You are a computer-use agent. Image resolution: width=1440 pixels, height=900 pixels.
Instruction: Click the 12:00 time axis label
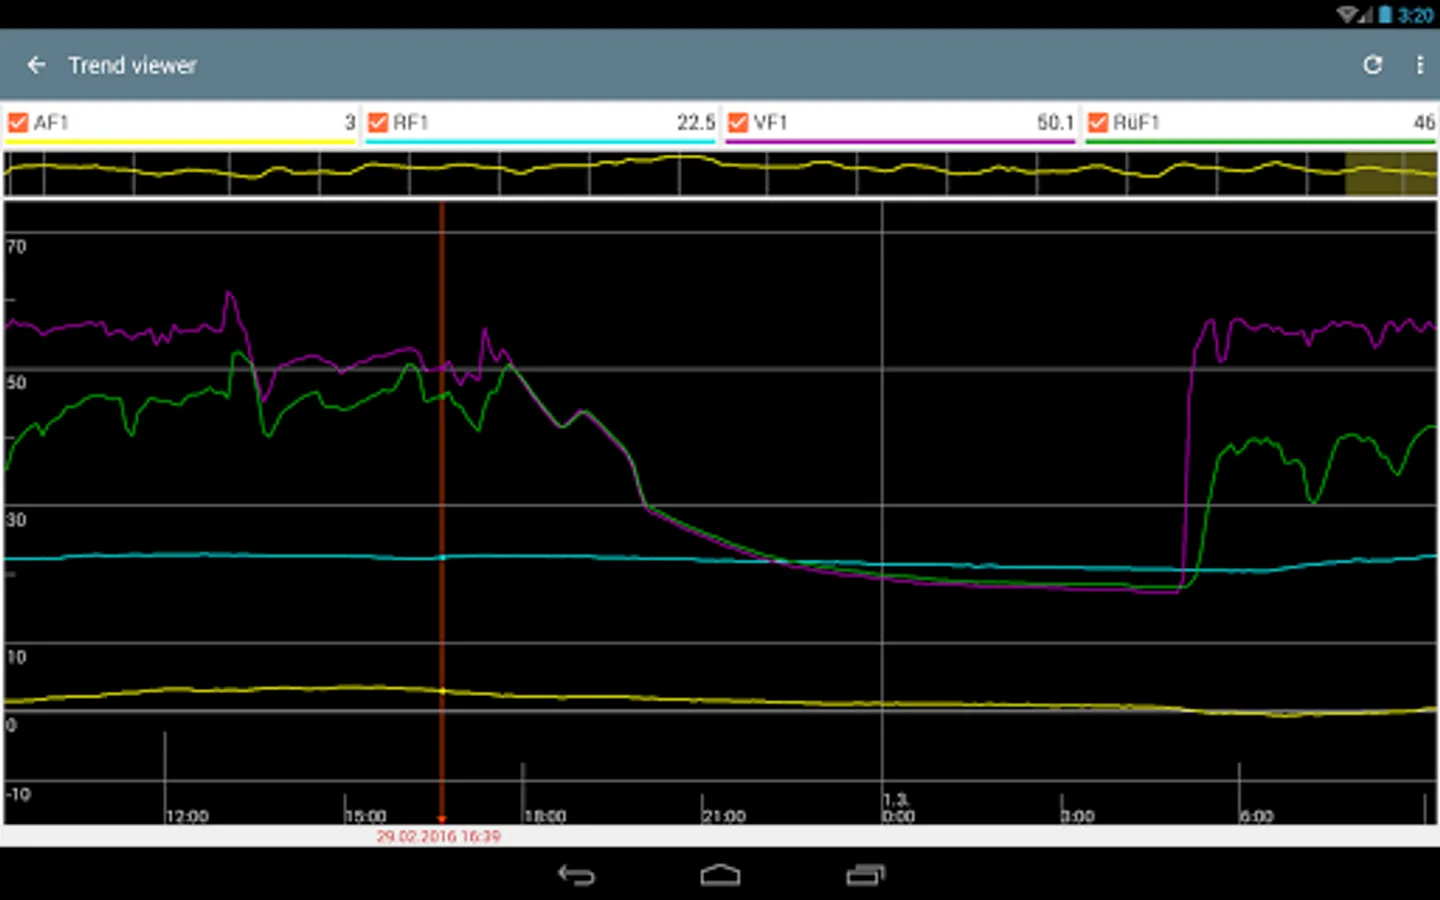point(187,816)
